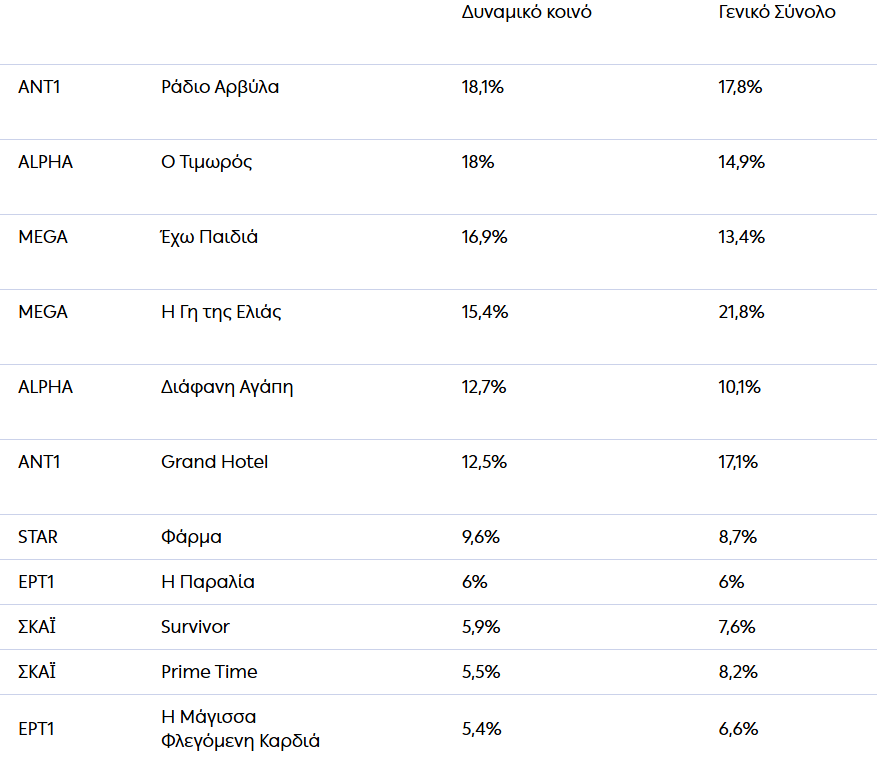The image size is (877, 775).
Task: Click the 8,2% Prime Time total value
Action: pyautogui.click(x=737, y=672)
